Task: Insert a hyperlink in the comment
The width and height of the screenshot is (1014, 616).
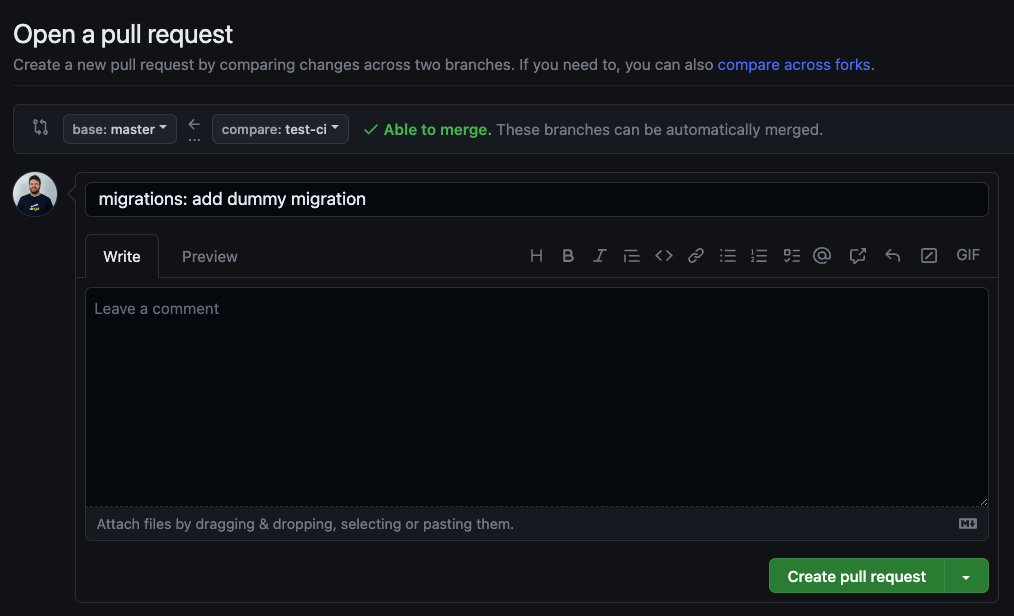Action: pyautogui.click(x=695, y=255)
